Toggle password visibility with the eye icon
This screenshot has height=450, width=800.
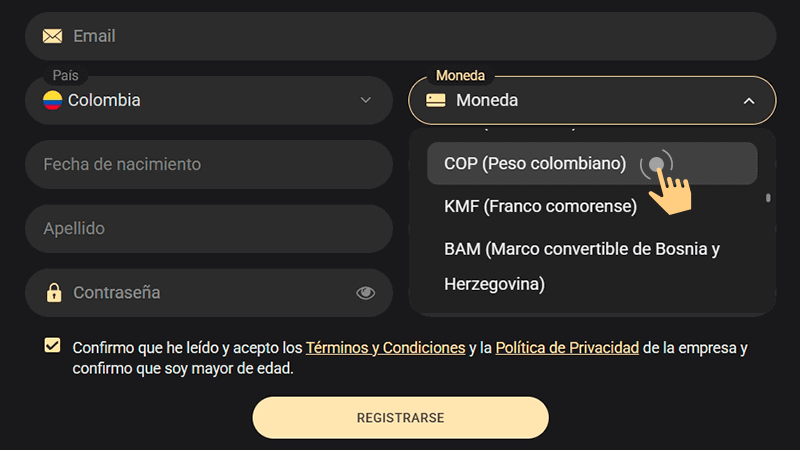pos(366,293)
